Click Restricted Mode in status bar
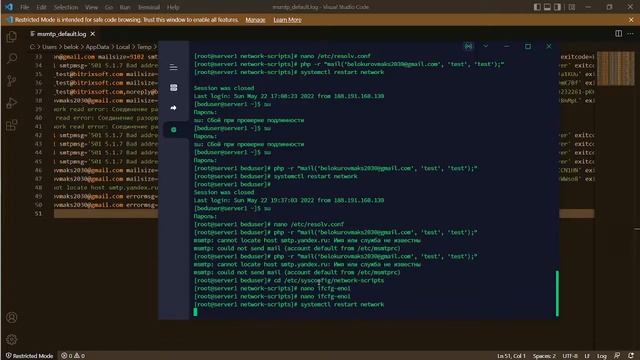640x360 pixels. [29, 356]
